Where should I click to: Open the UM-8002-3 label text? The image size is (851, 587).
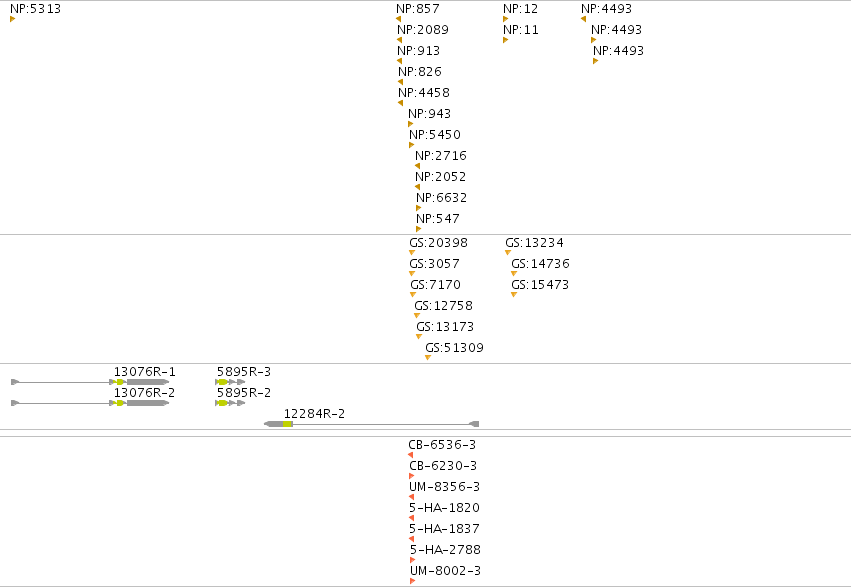pyautogui.click(x=446, y=571)
